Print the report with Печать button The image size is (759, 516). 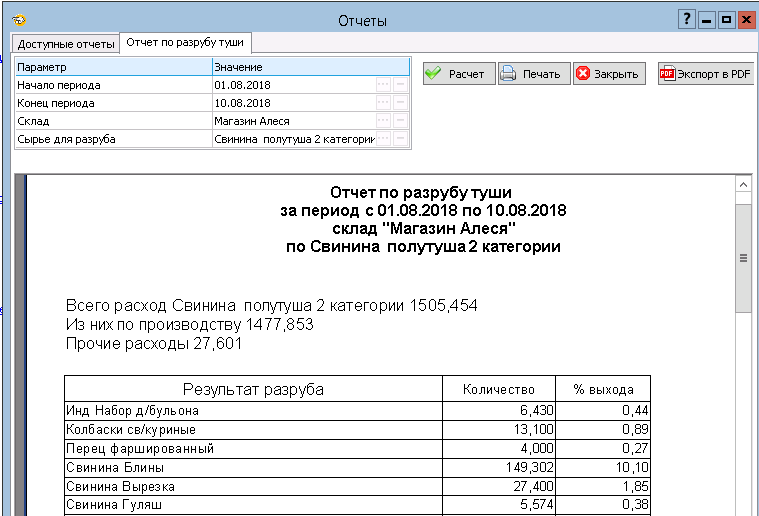tap(534, 74)
